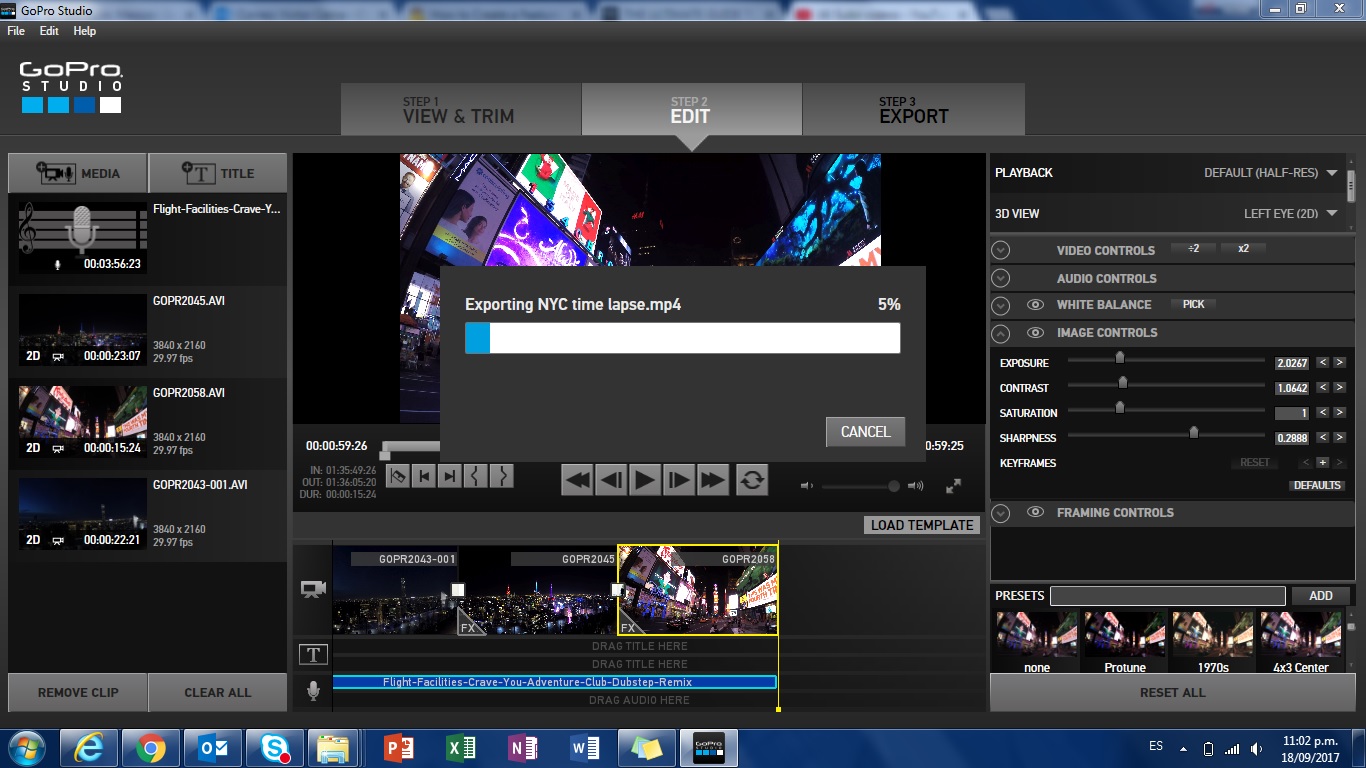The height and width of the screenshot is (768, 1366).
Task: Click the video track camera icon
Action: (313, 589)
